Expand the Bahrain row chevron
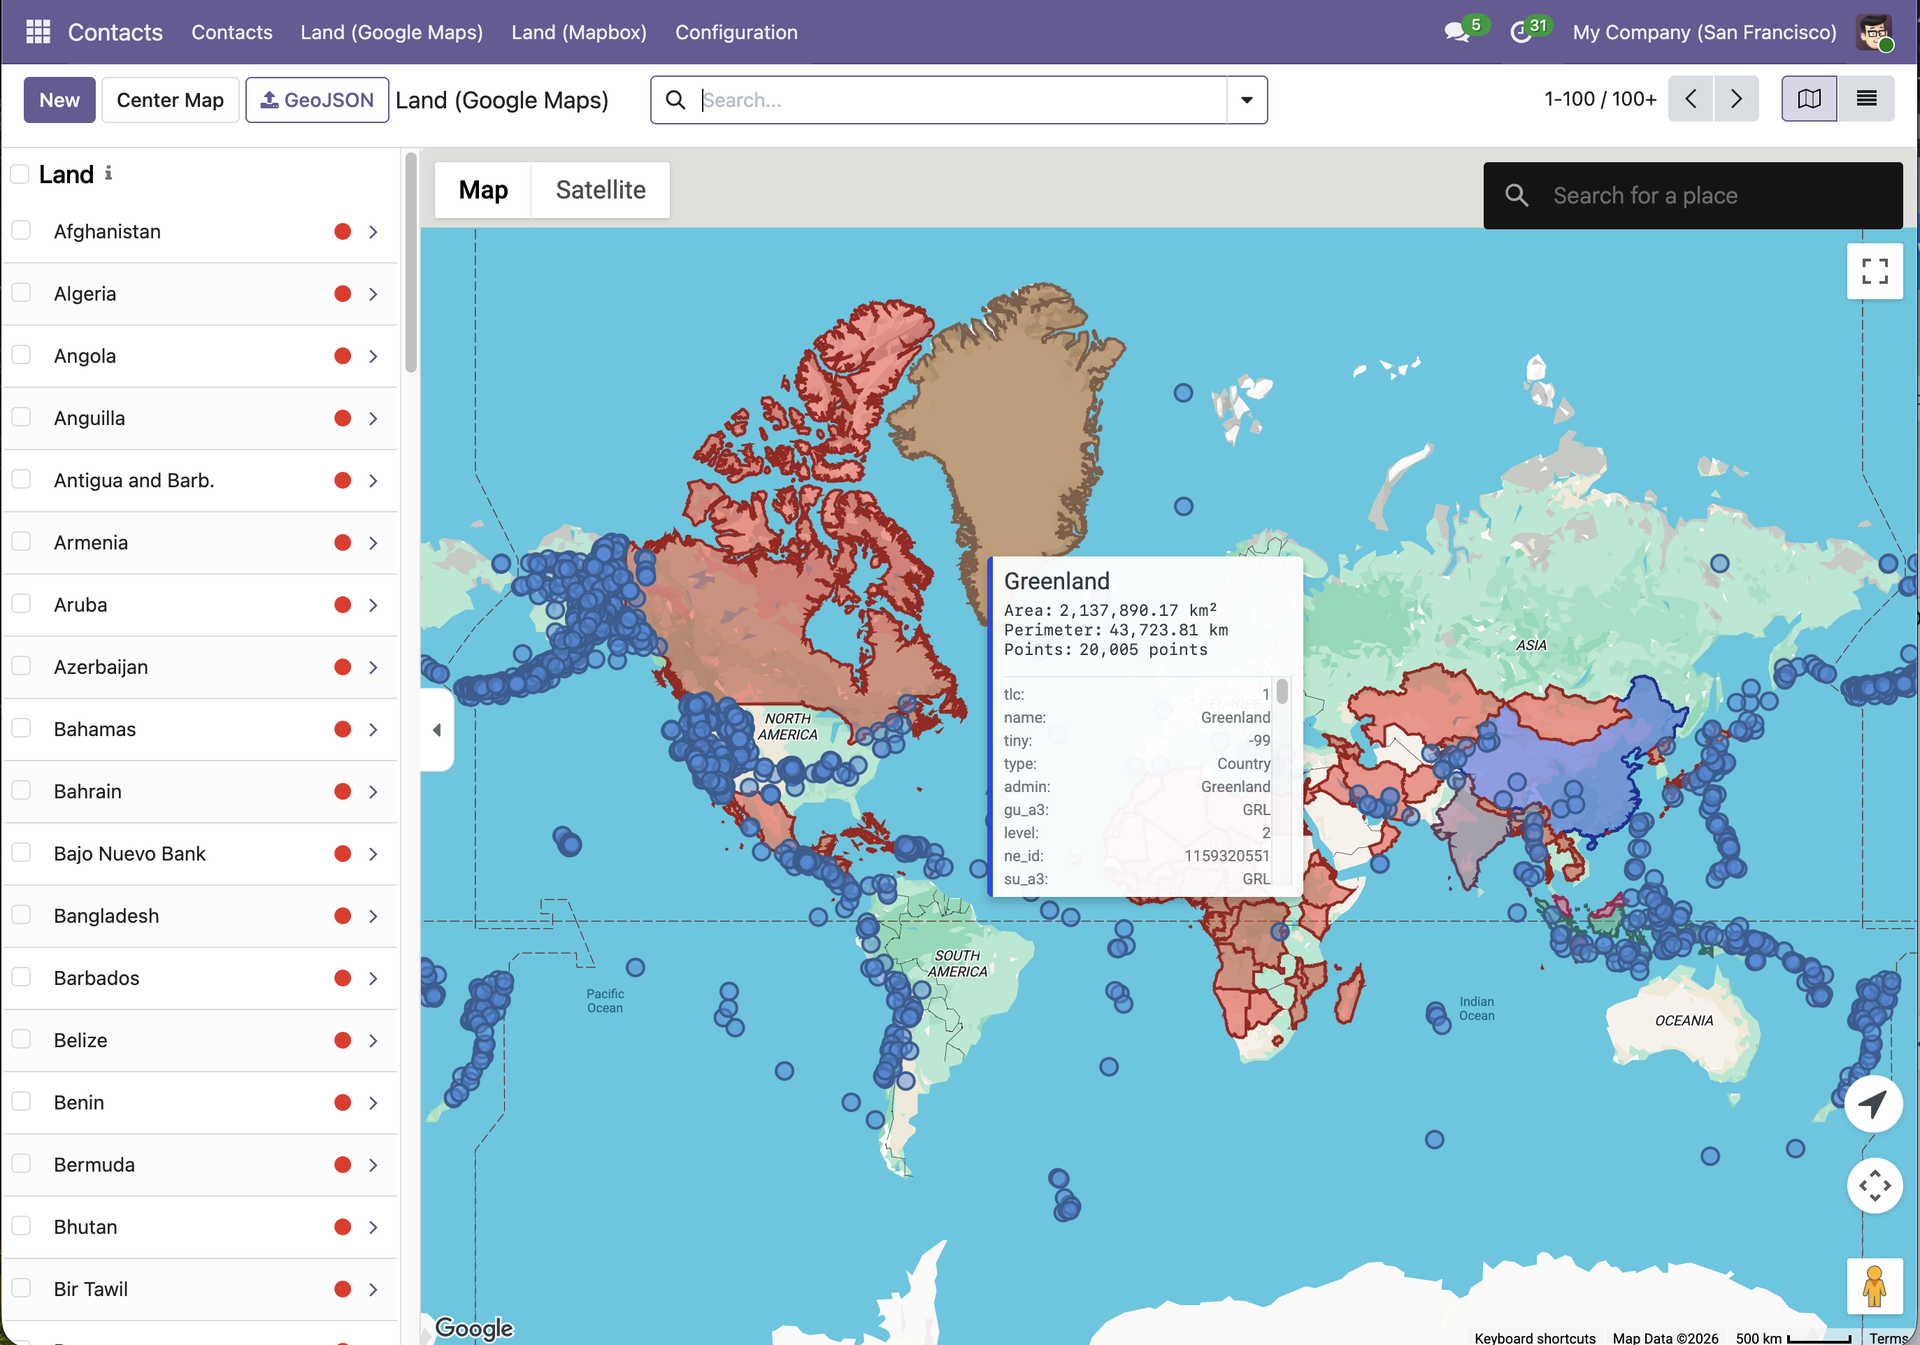This screenshot has width=1920, height=1345. pos(373,792)
